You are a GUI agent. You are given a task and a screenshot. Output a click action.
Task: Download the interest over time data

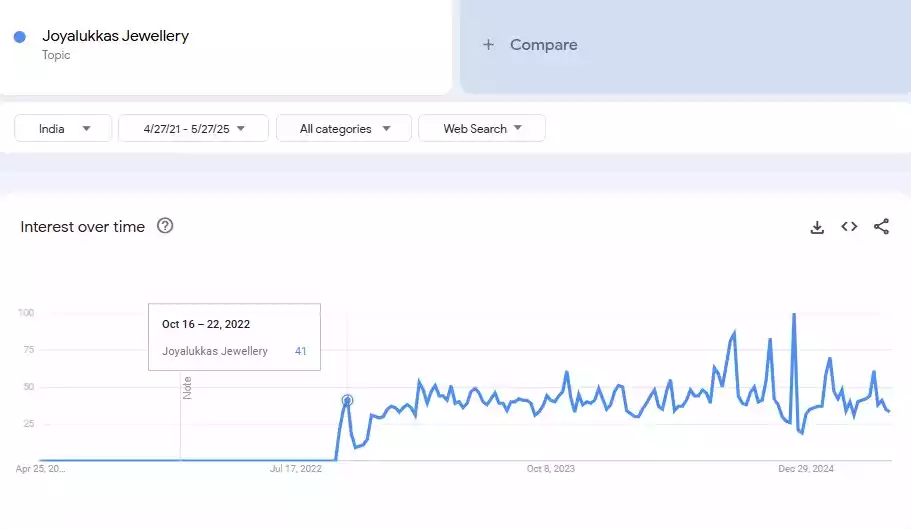[817, 227]
